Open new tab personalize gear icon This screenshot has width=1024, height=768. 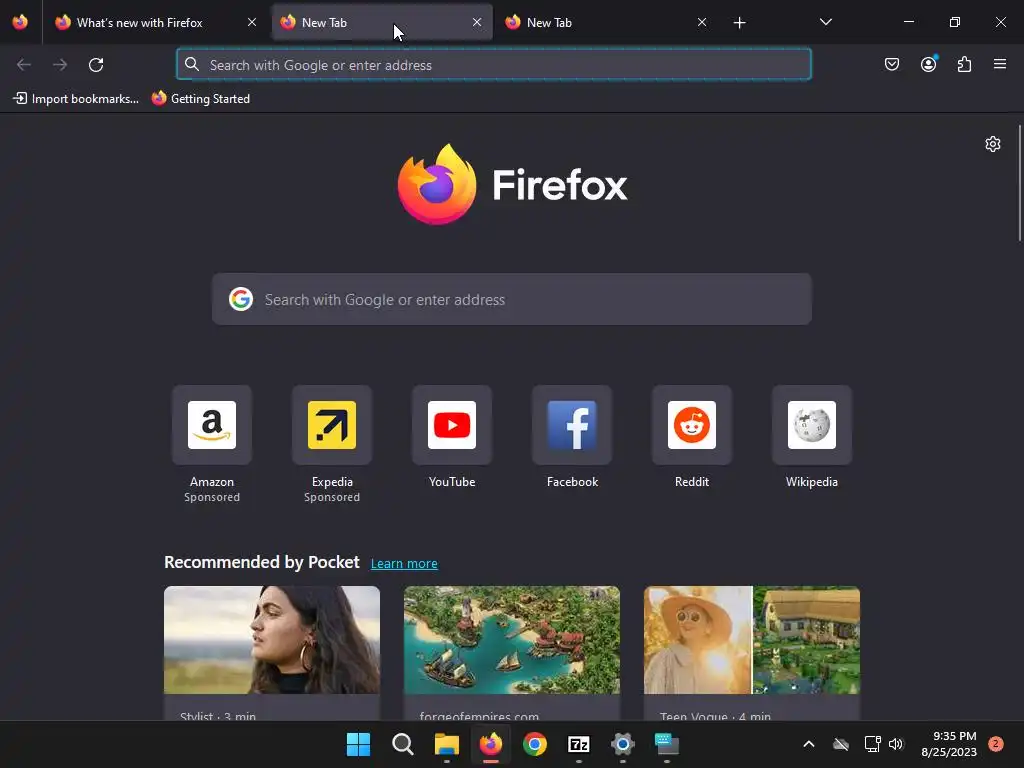click(993, 144)
